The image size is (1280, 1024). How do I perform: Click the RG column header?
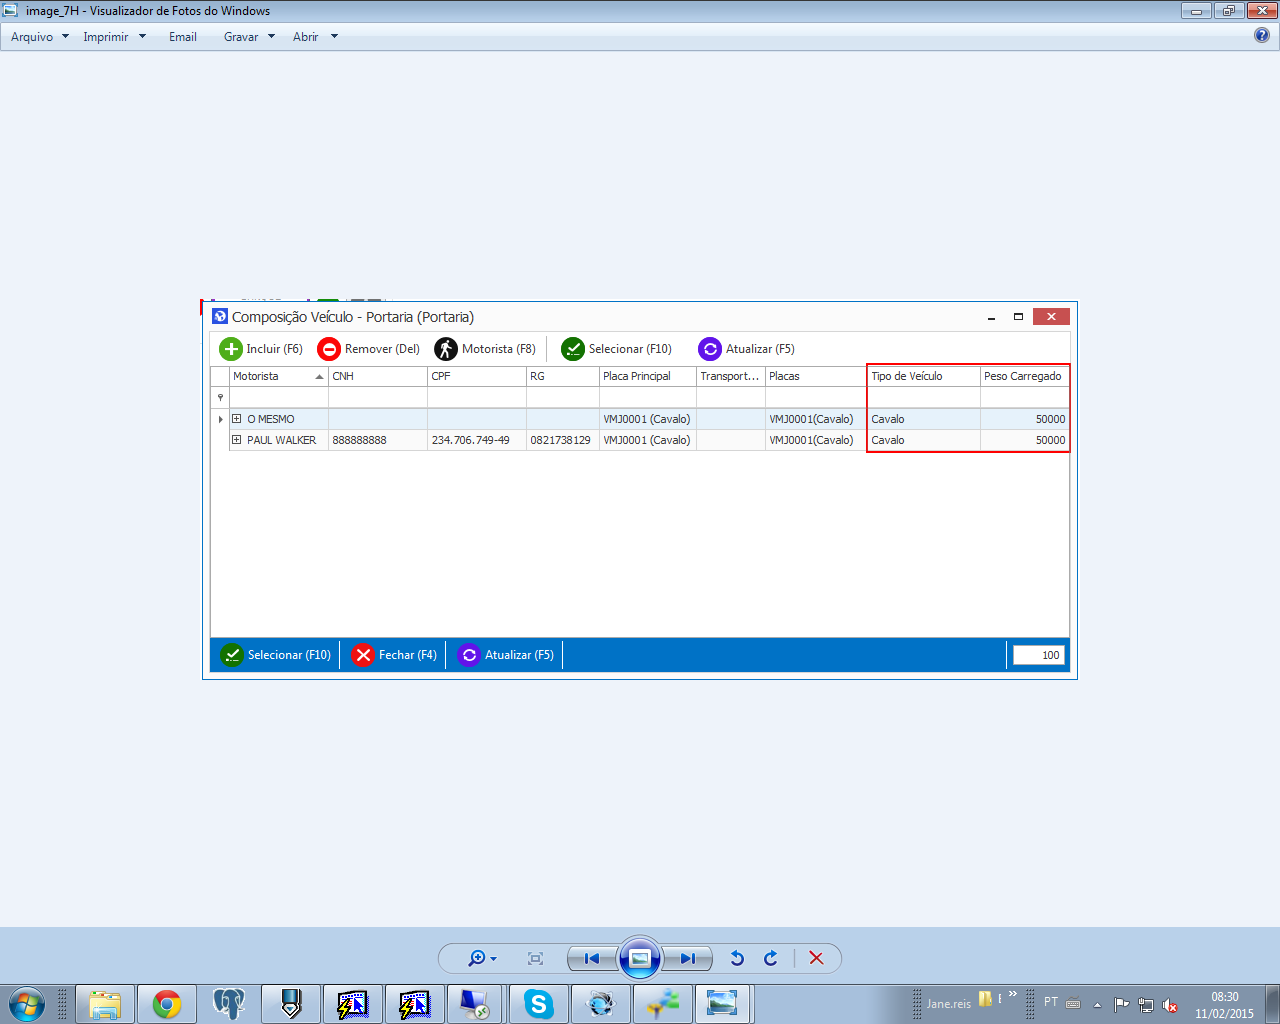563,376
